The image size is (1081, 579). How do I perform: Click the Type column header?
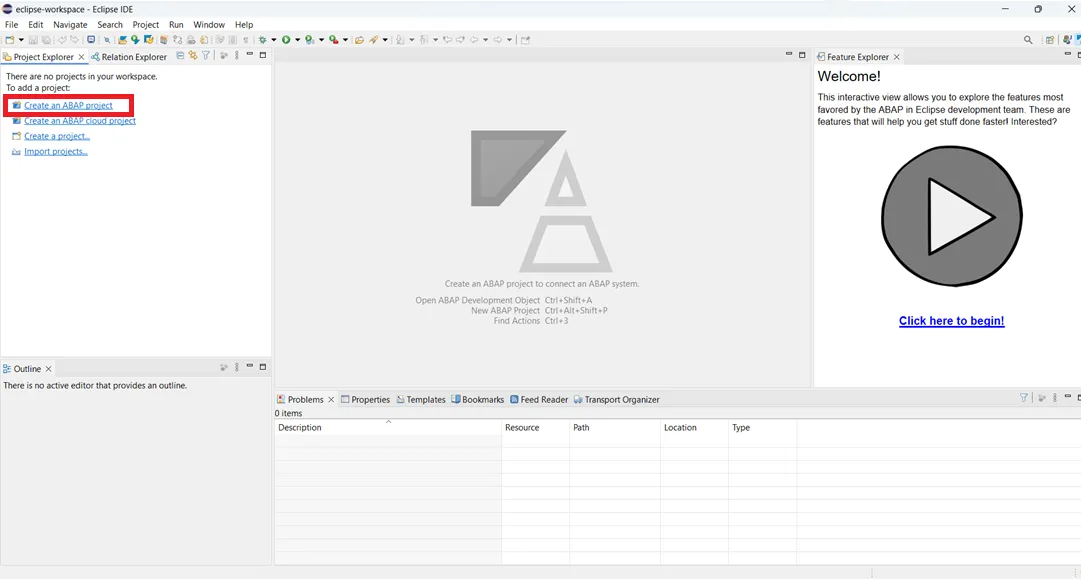(x=762, y=427)
